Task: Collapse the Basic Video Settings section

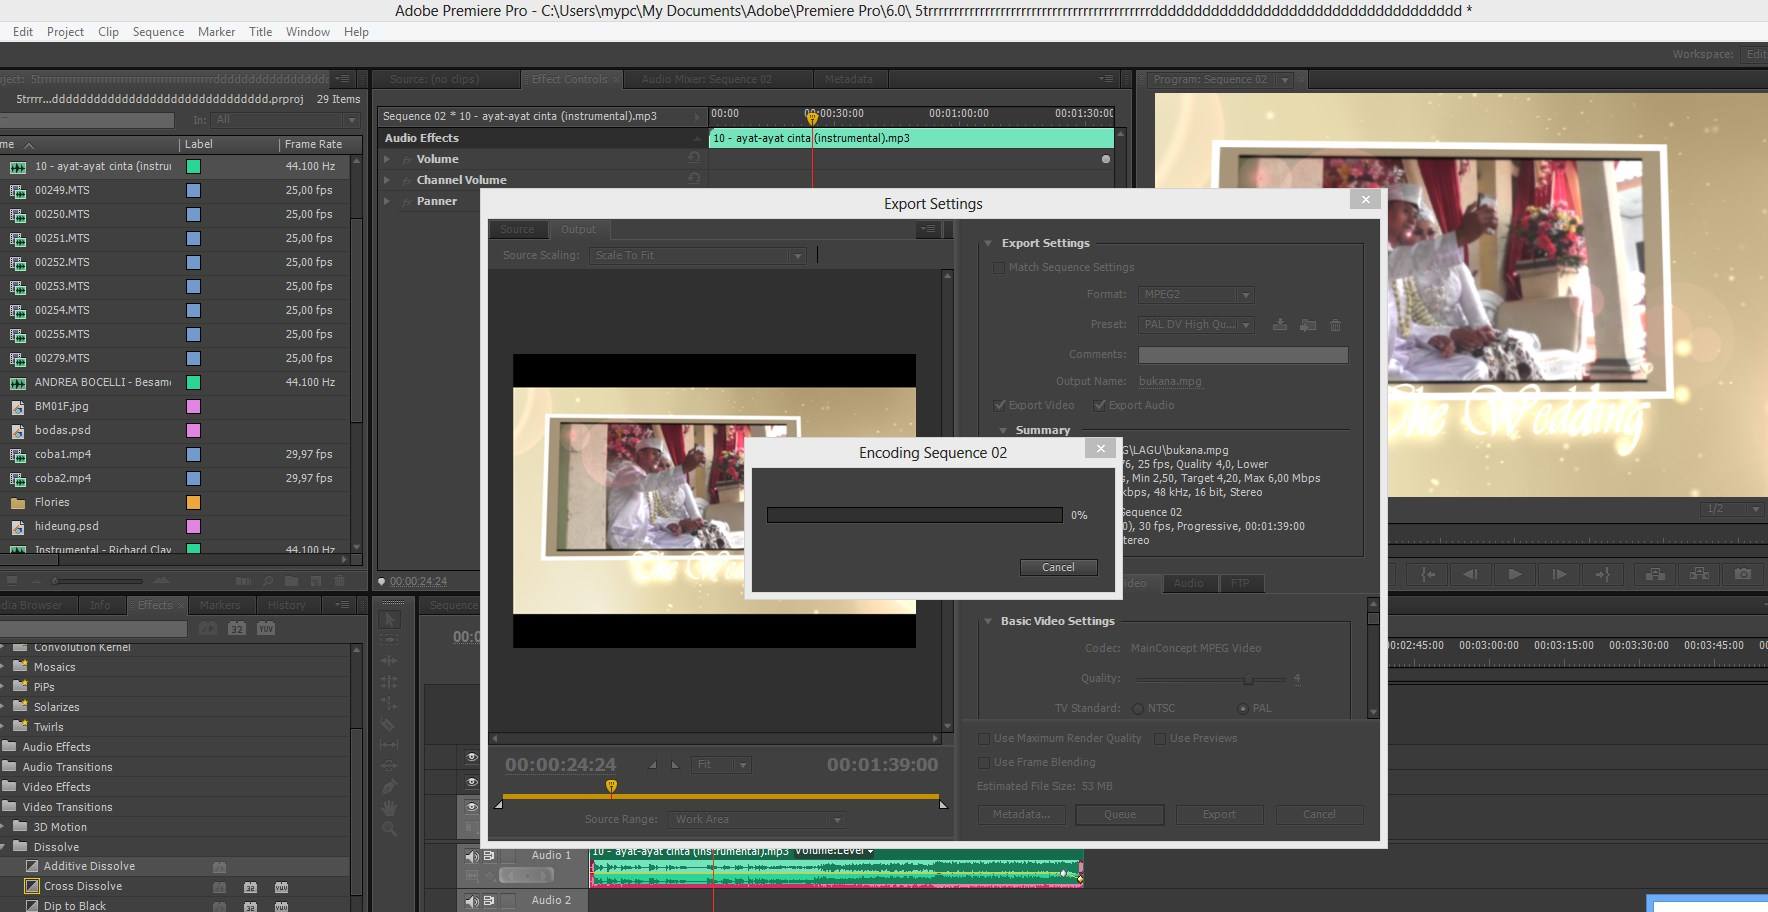Action: pos(988,621)
